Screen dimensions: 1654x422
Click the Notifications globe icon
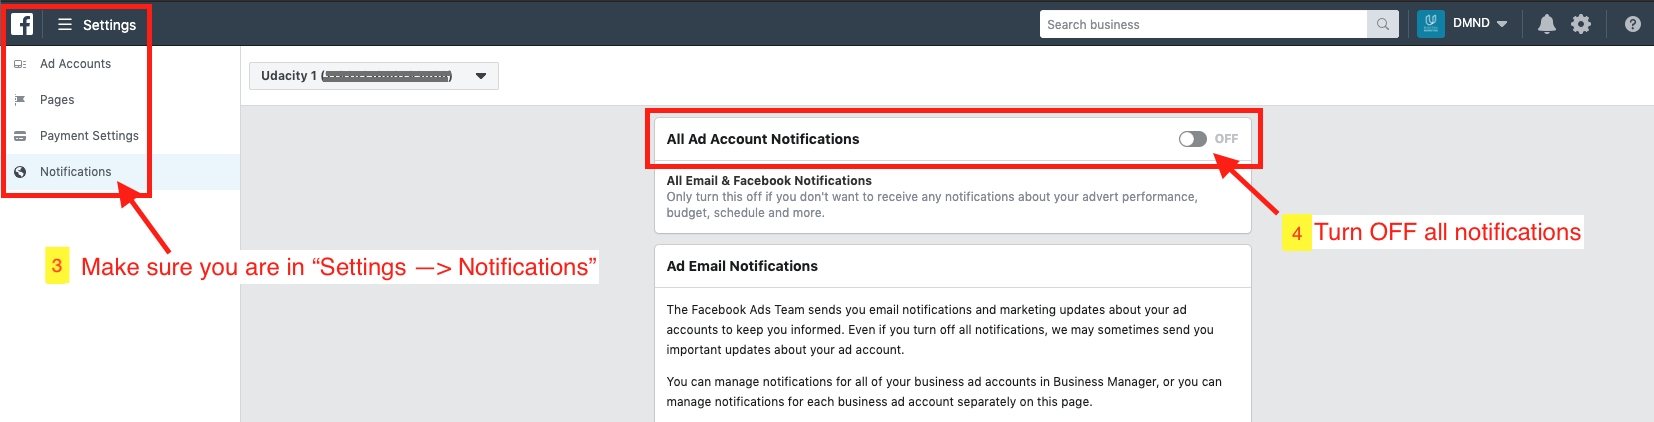[x=20, y=172]
